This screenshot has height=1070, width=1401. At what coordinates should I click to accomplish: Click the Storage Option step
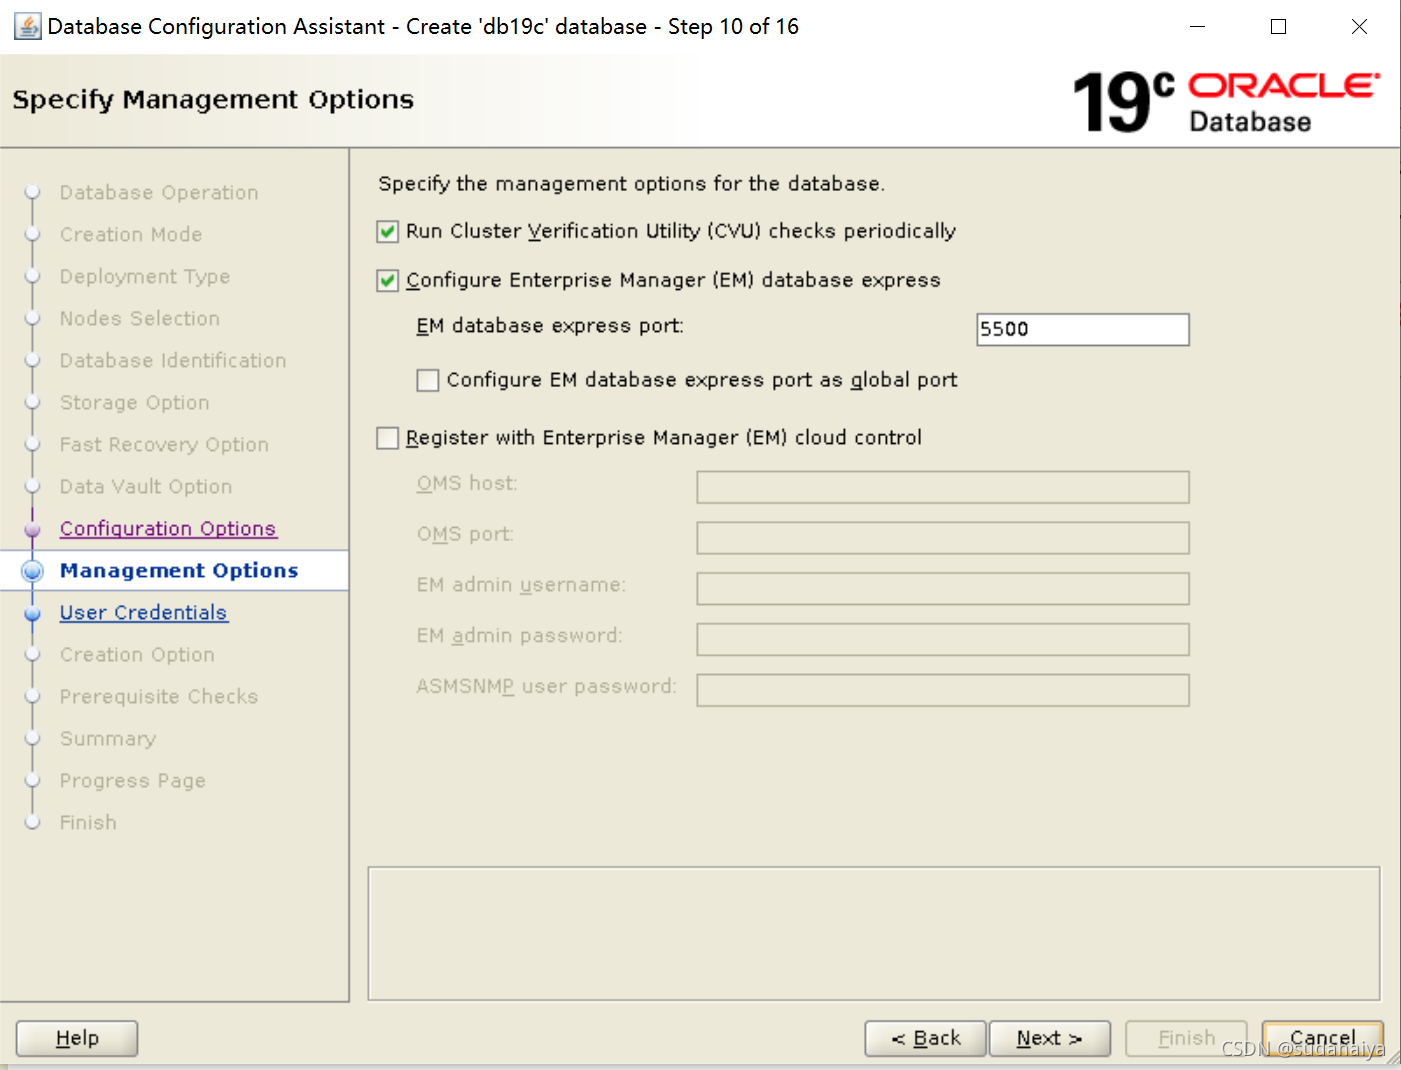(135, 402)
